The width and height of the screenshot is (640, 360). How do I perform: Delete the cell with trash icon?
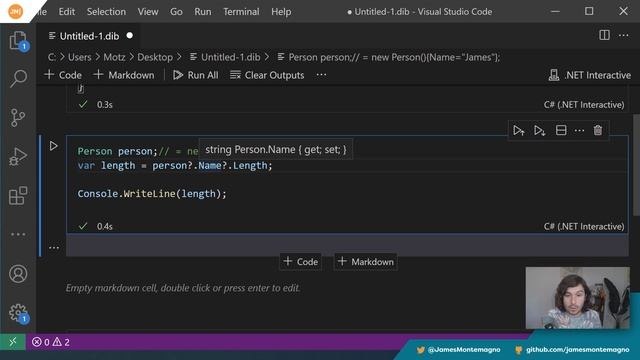[598, 131]
